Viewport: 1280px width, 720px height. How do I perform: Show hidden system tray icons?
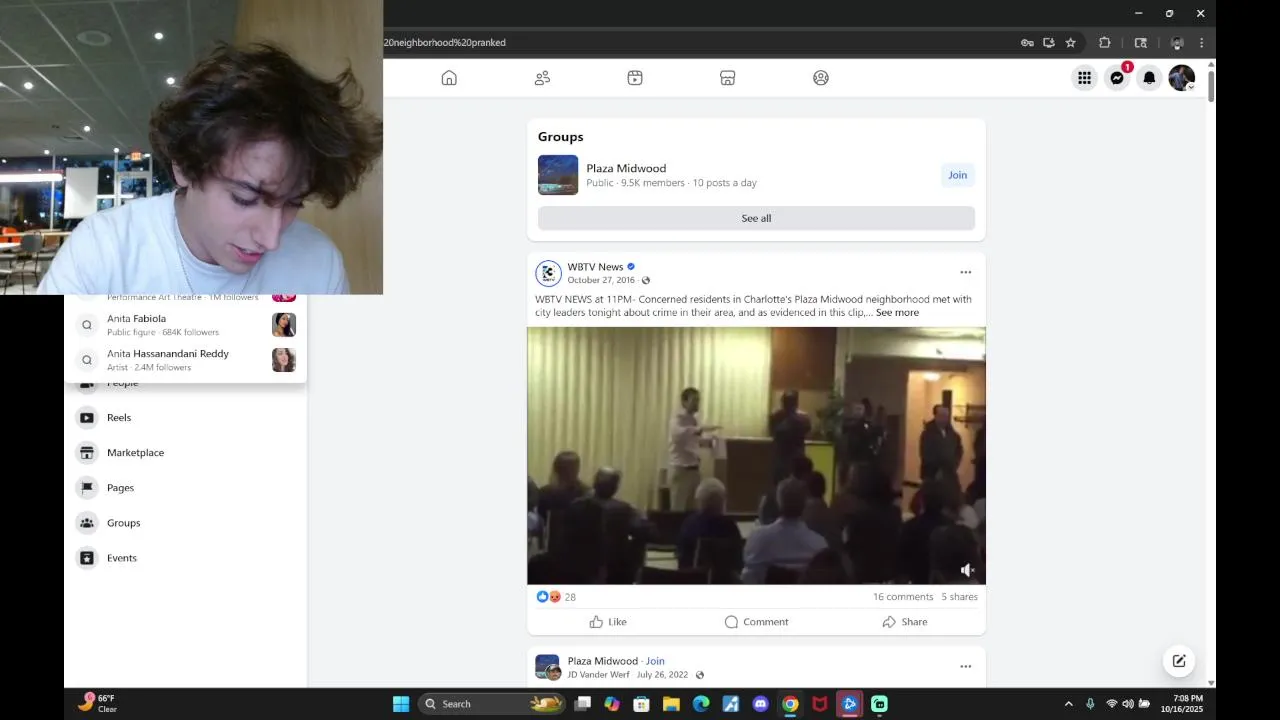[1068, 704]
